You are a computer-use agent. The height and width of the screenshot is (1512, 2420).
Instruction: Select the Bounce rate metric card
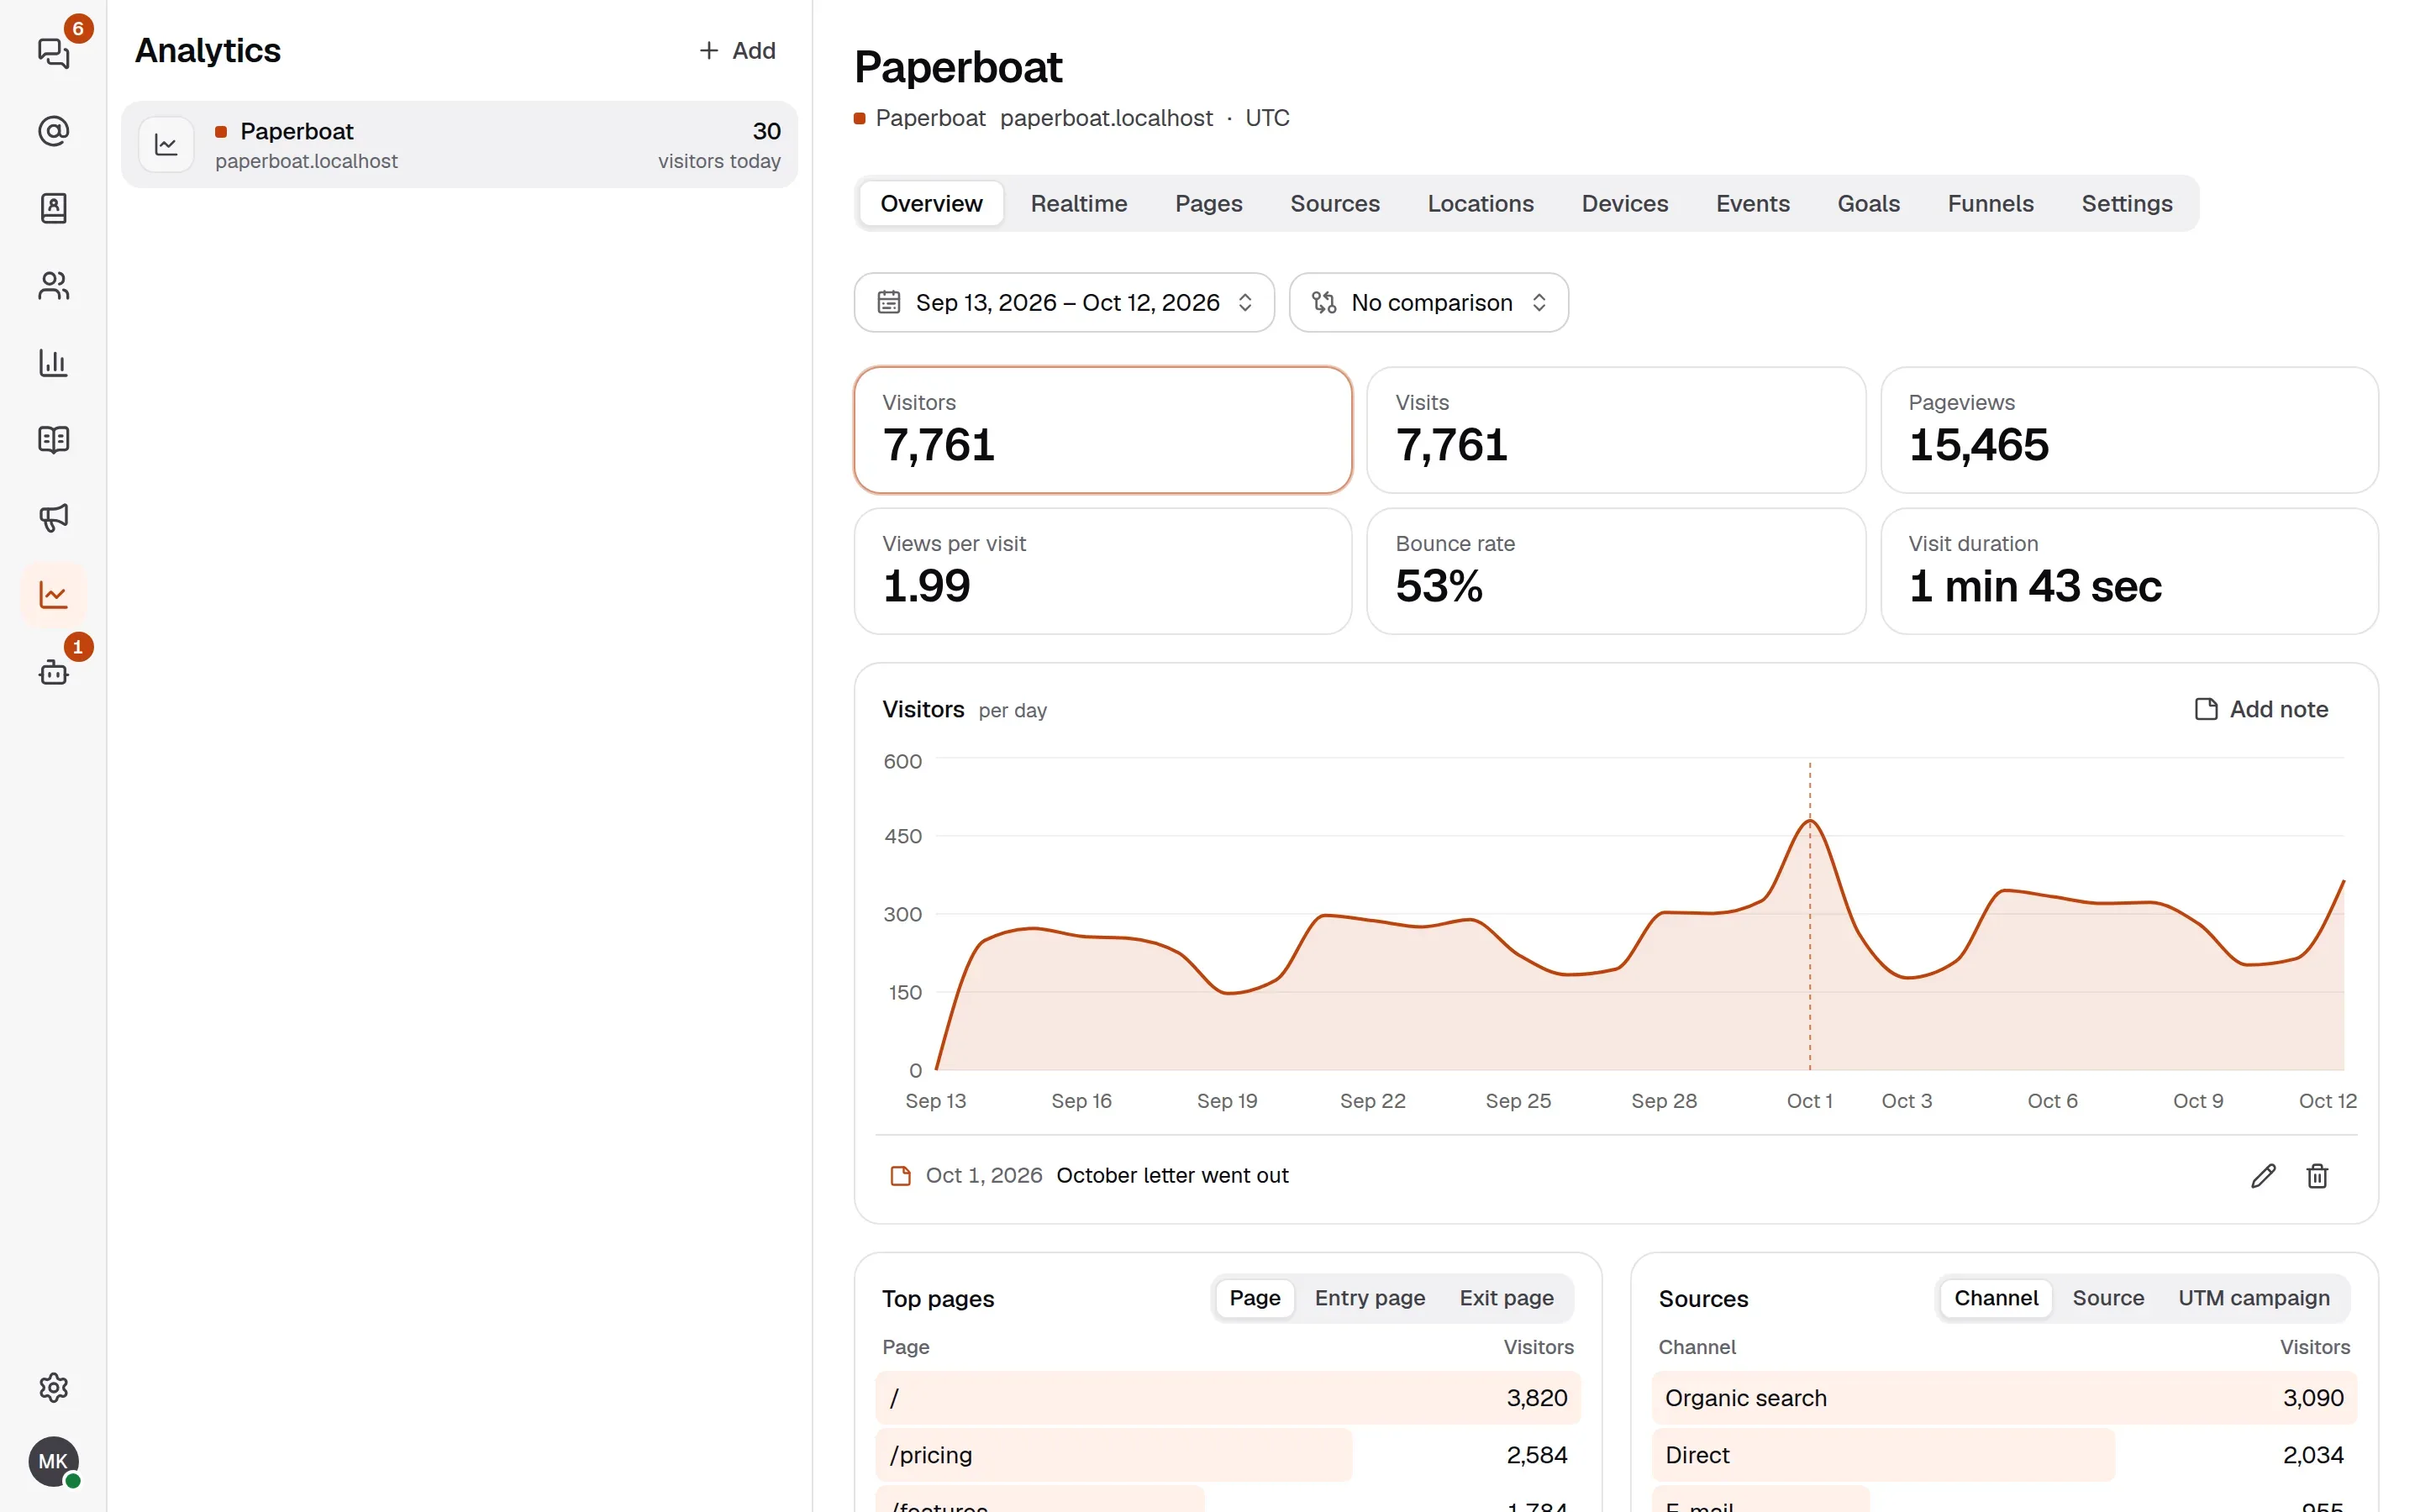click(1615, 571)
